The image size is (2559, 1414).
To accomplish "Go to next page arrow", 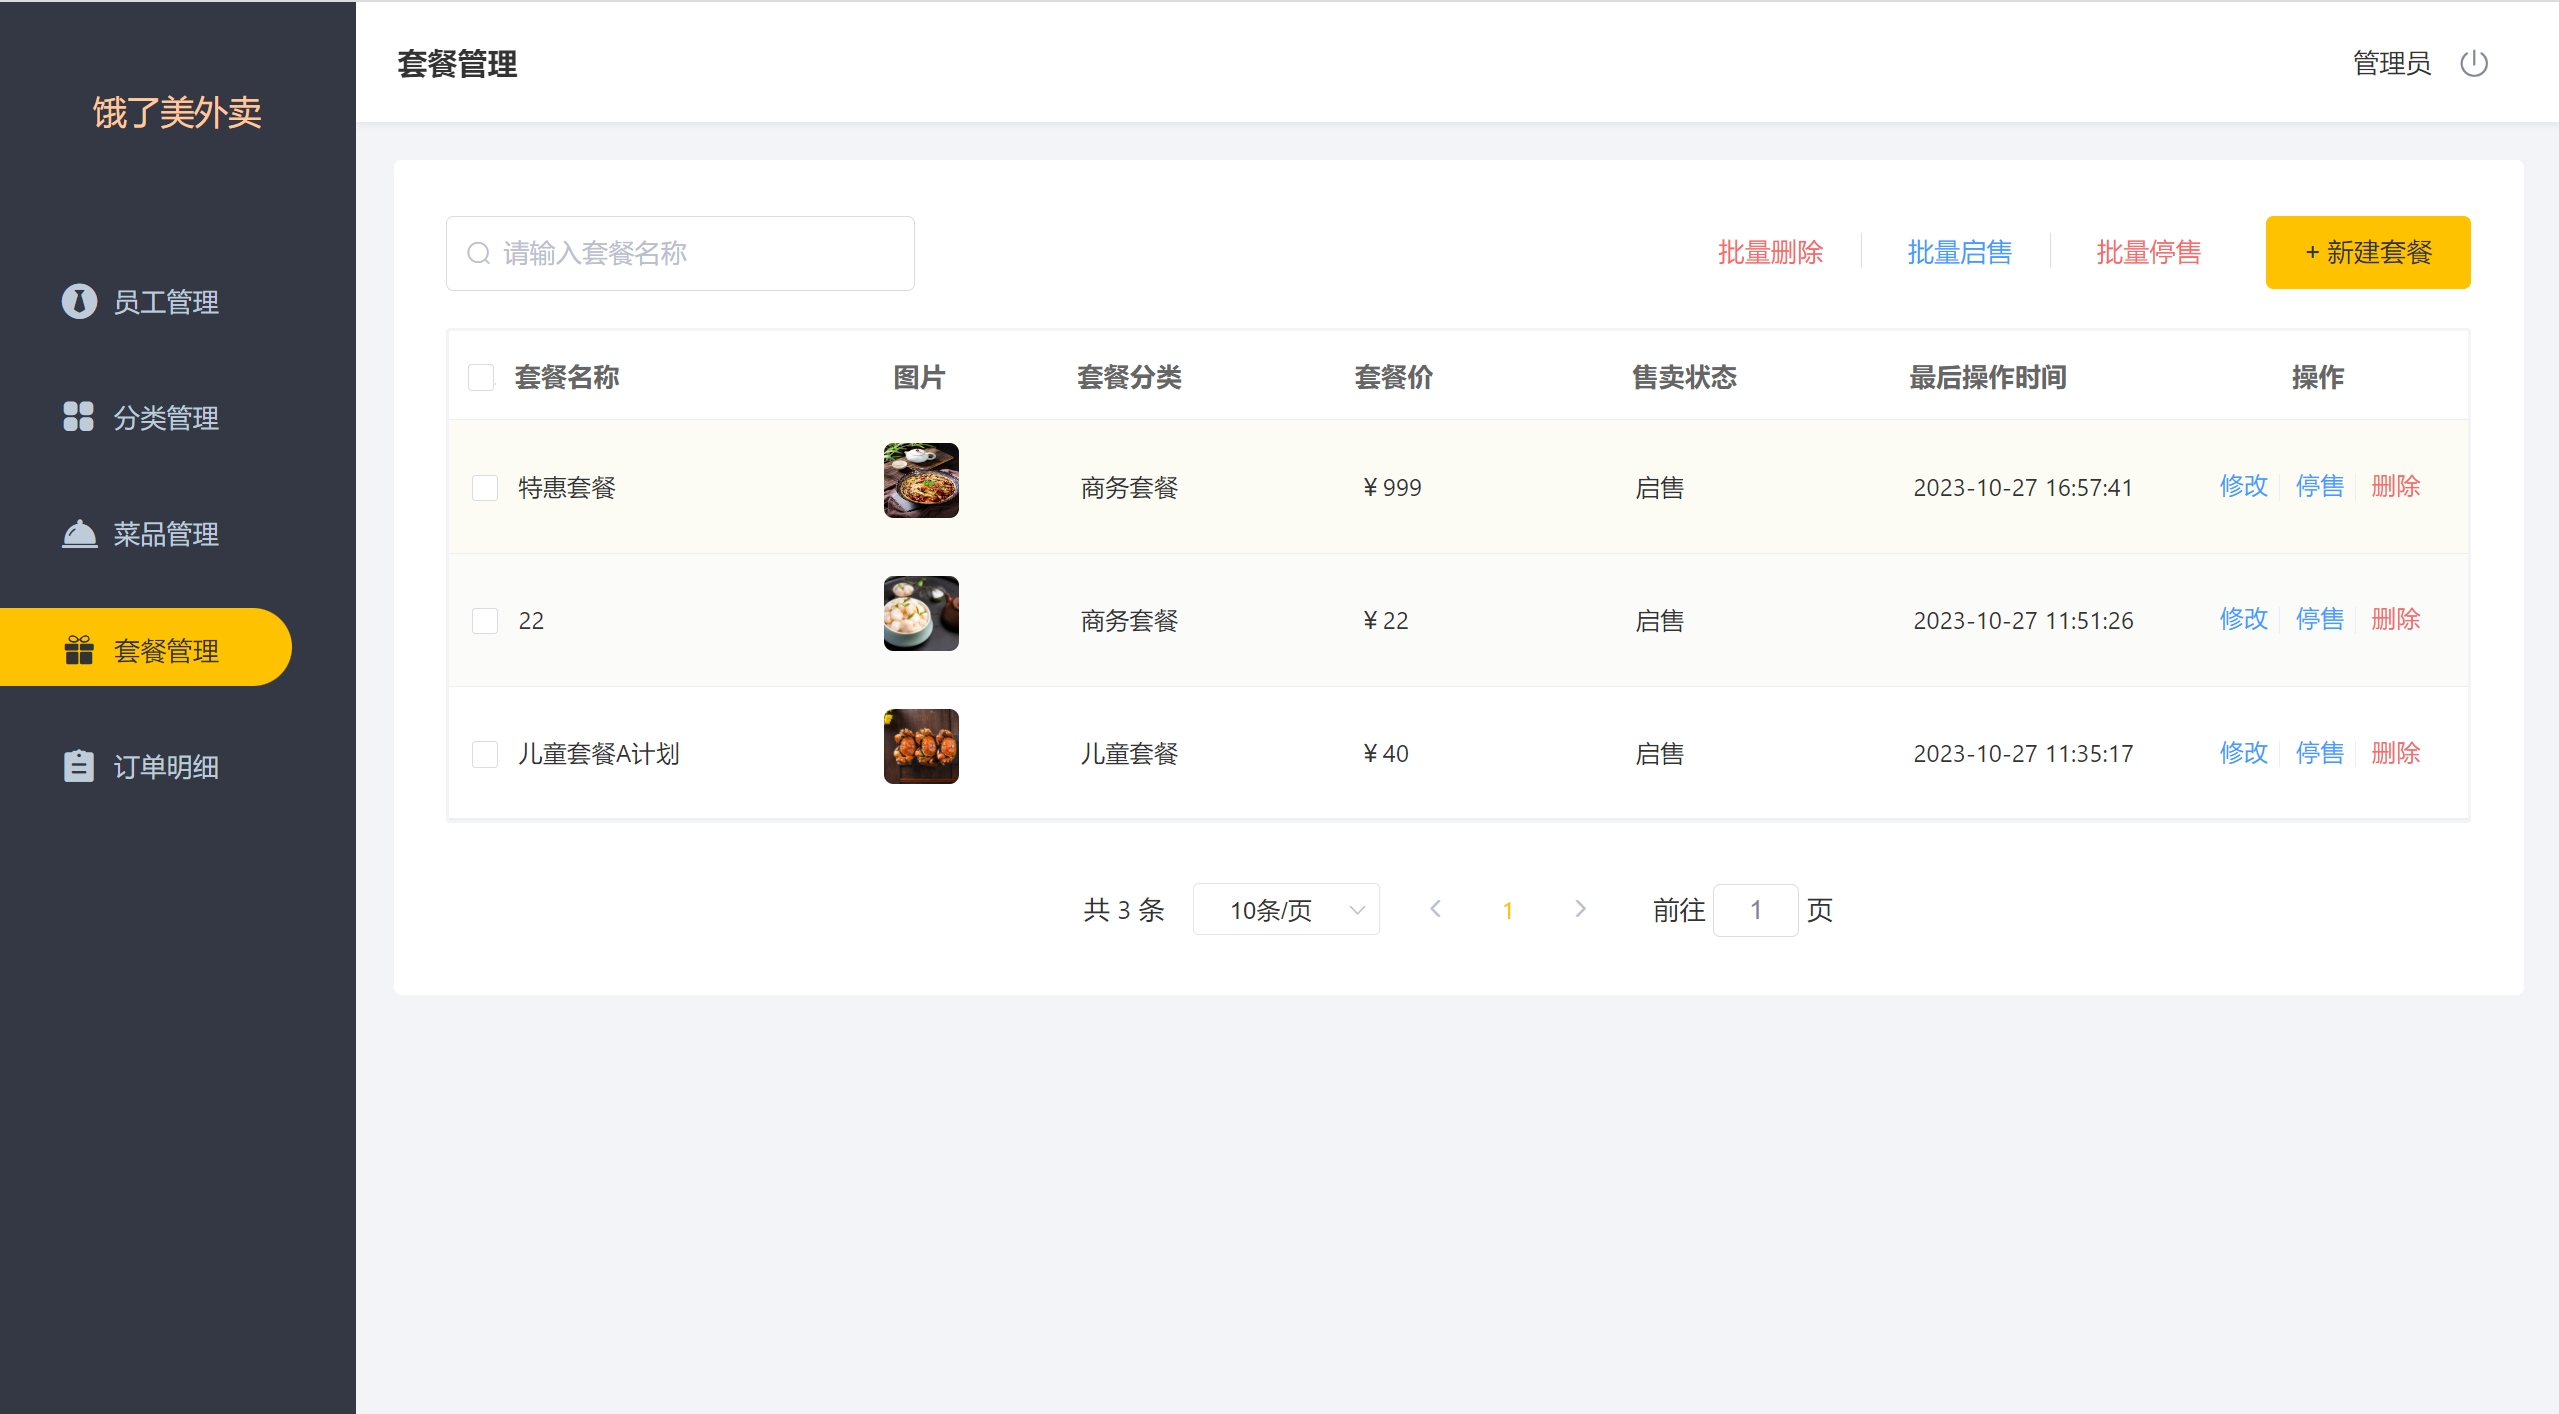I will pos(1580,909).
